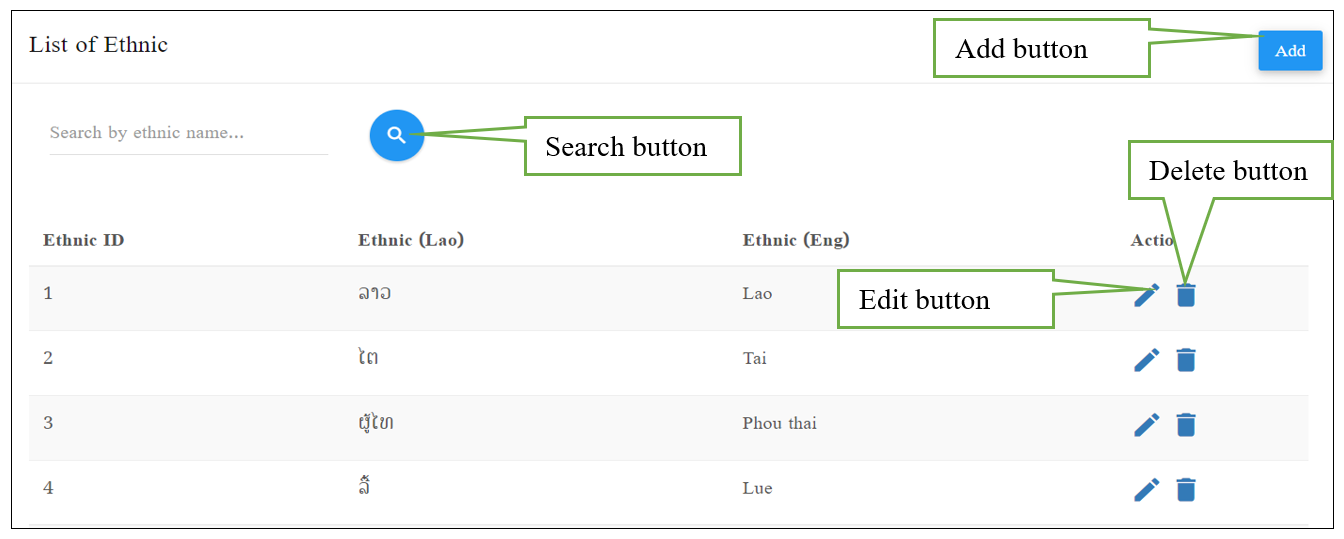Edit the Lao ethnic row
Image resolution: width=1344 pixels, height=539 pixels.
[x=1147, y=295]
